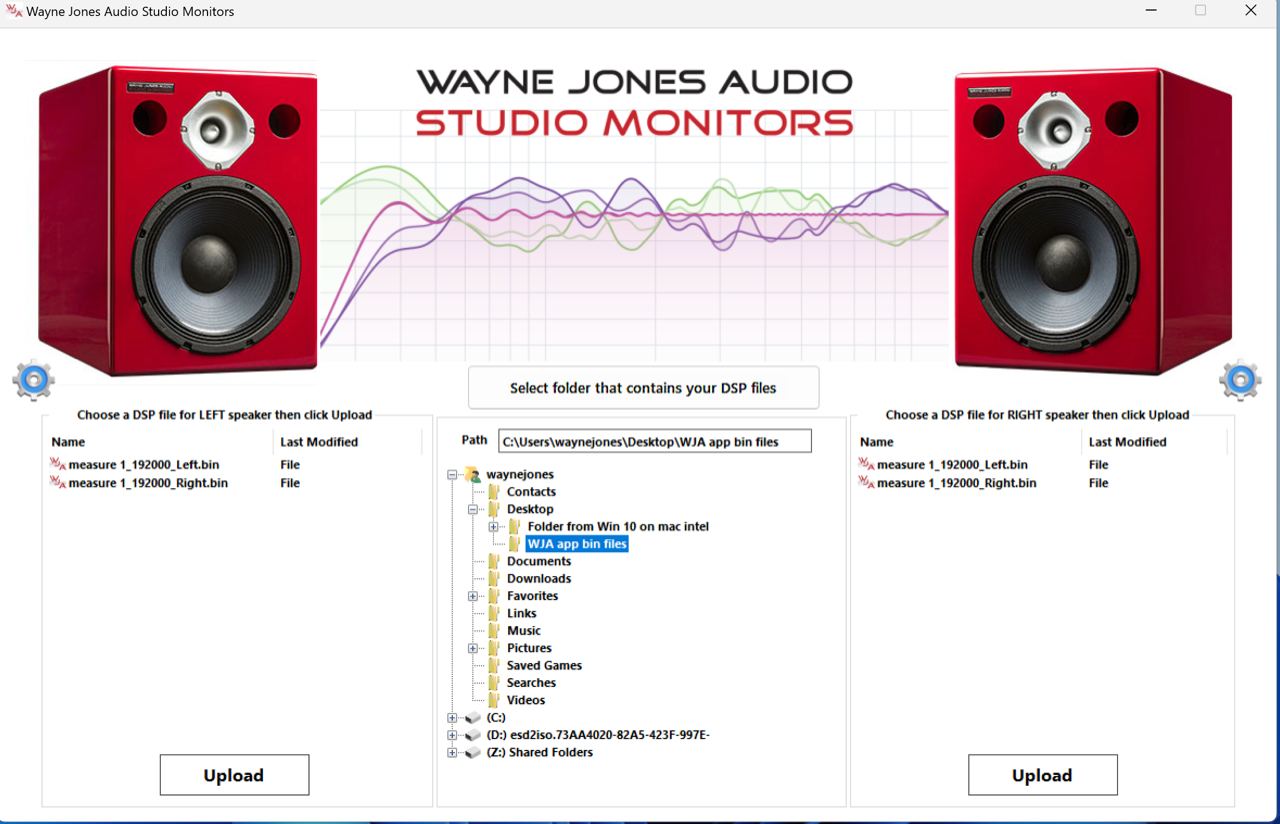Expand Folder from Win 10 on mac intel
The image size is (1280, 824).
(x=494, y=527)
